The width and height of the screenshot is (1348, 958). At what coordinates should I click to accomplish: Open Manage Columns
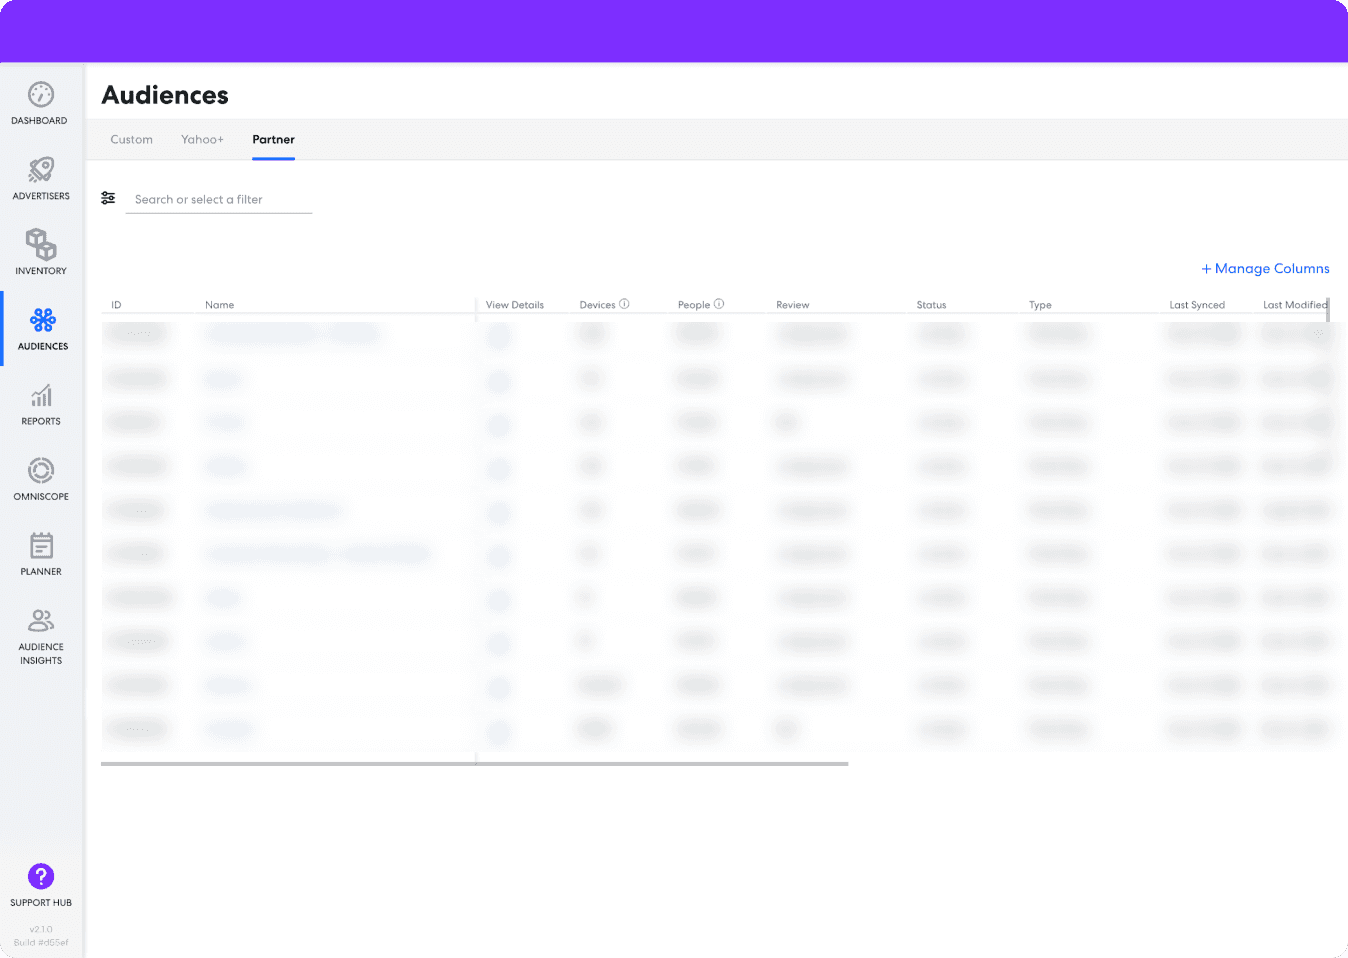tap(1265, 268)
